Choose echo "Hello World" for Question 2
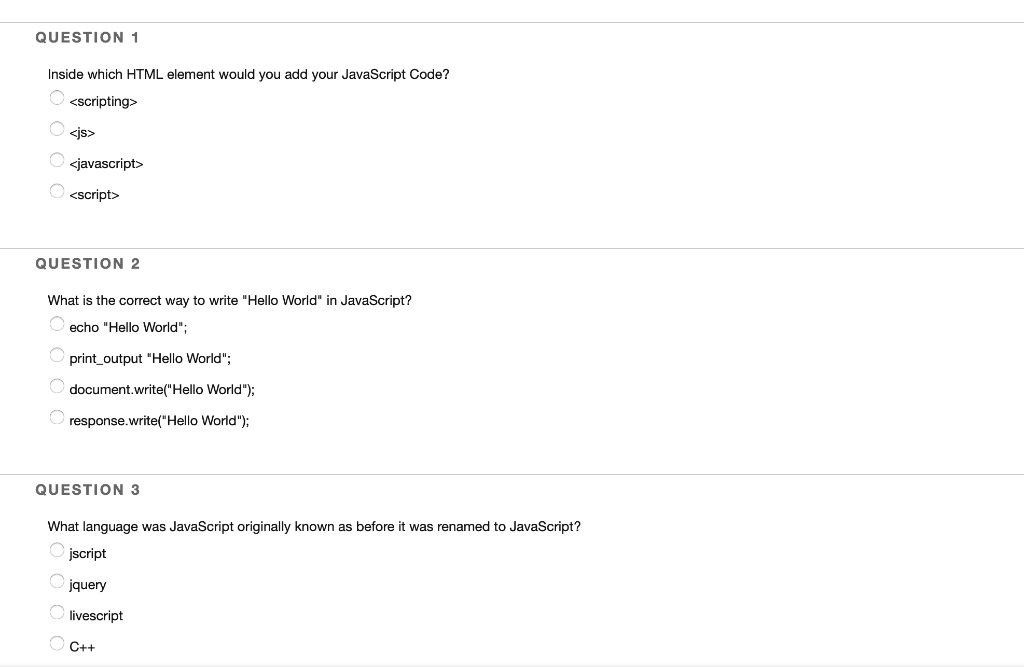Image resolution: width=1024 pixels, height=667 pixels. (x=57, y=323)
